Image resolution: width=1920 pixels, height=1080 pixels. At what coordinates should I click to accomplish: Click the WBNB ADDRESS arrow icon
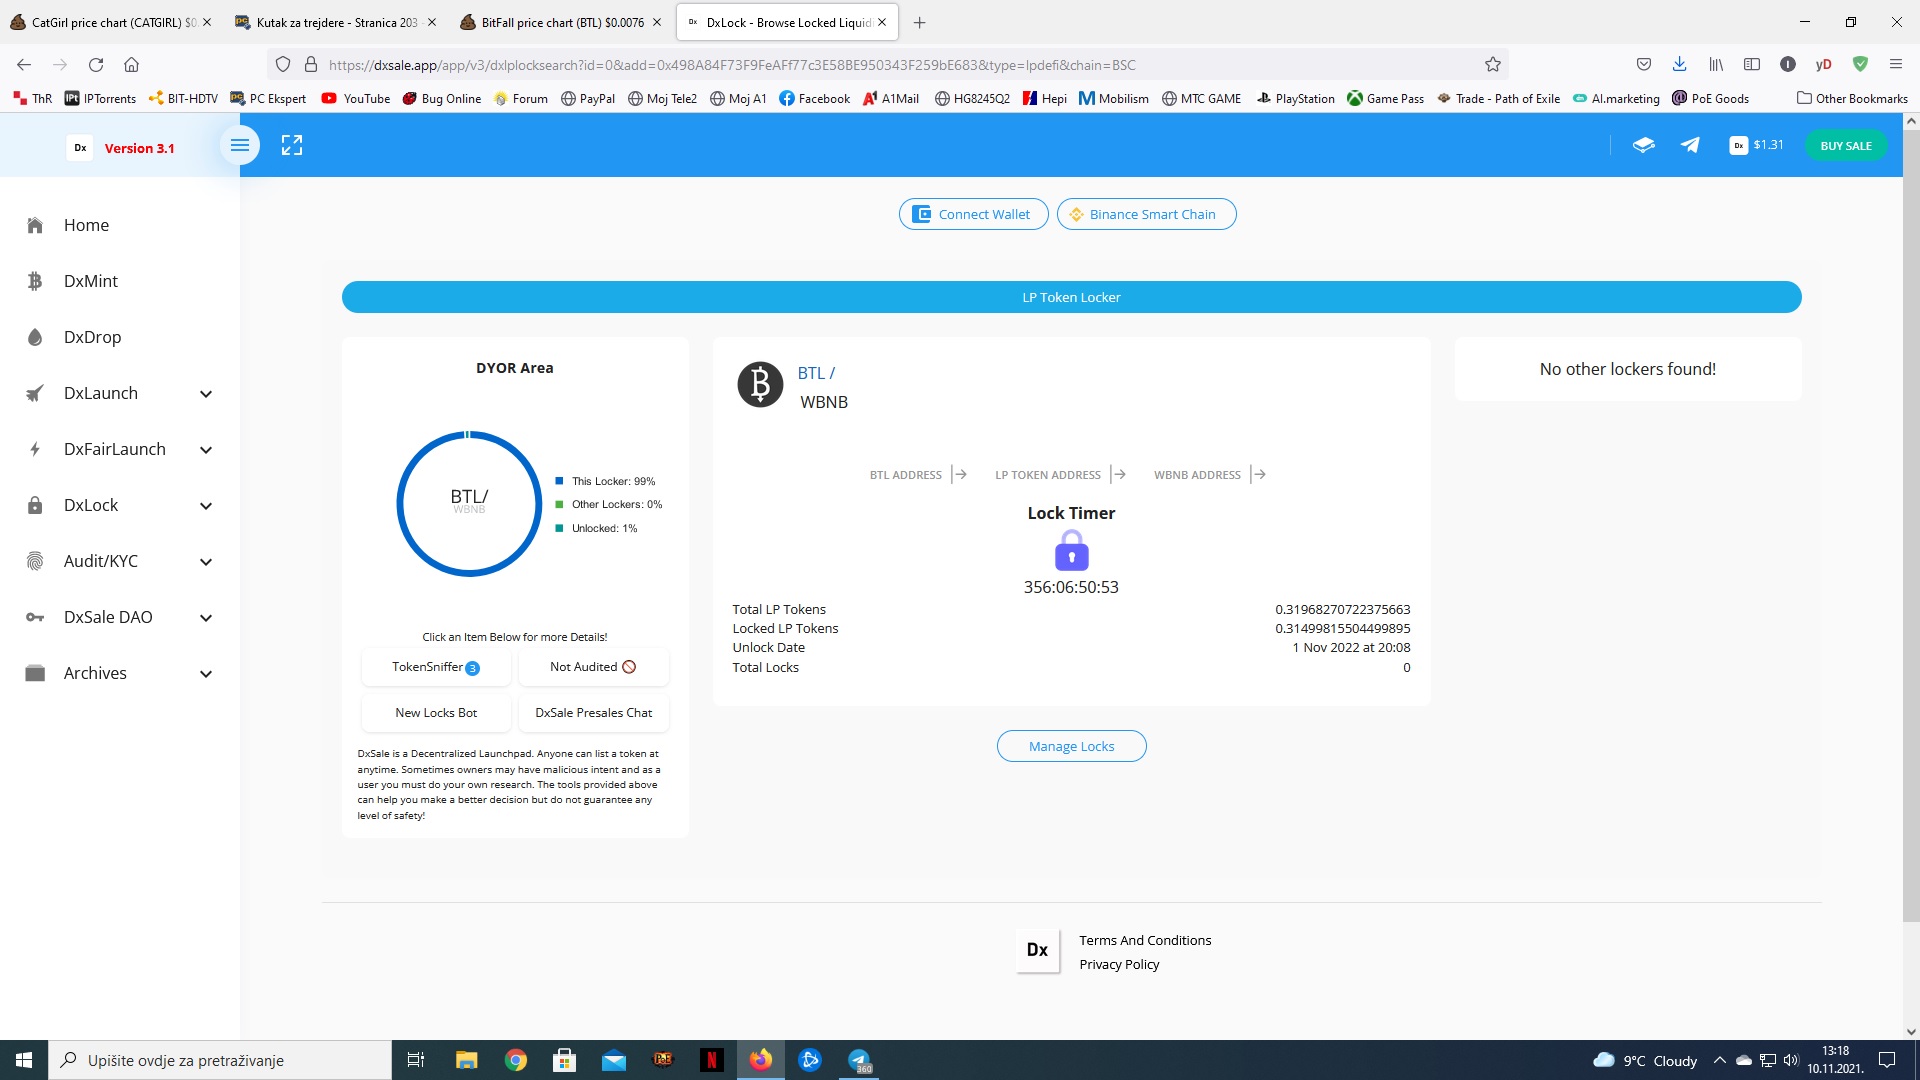[1258, 475]
